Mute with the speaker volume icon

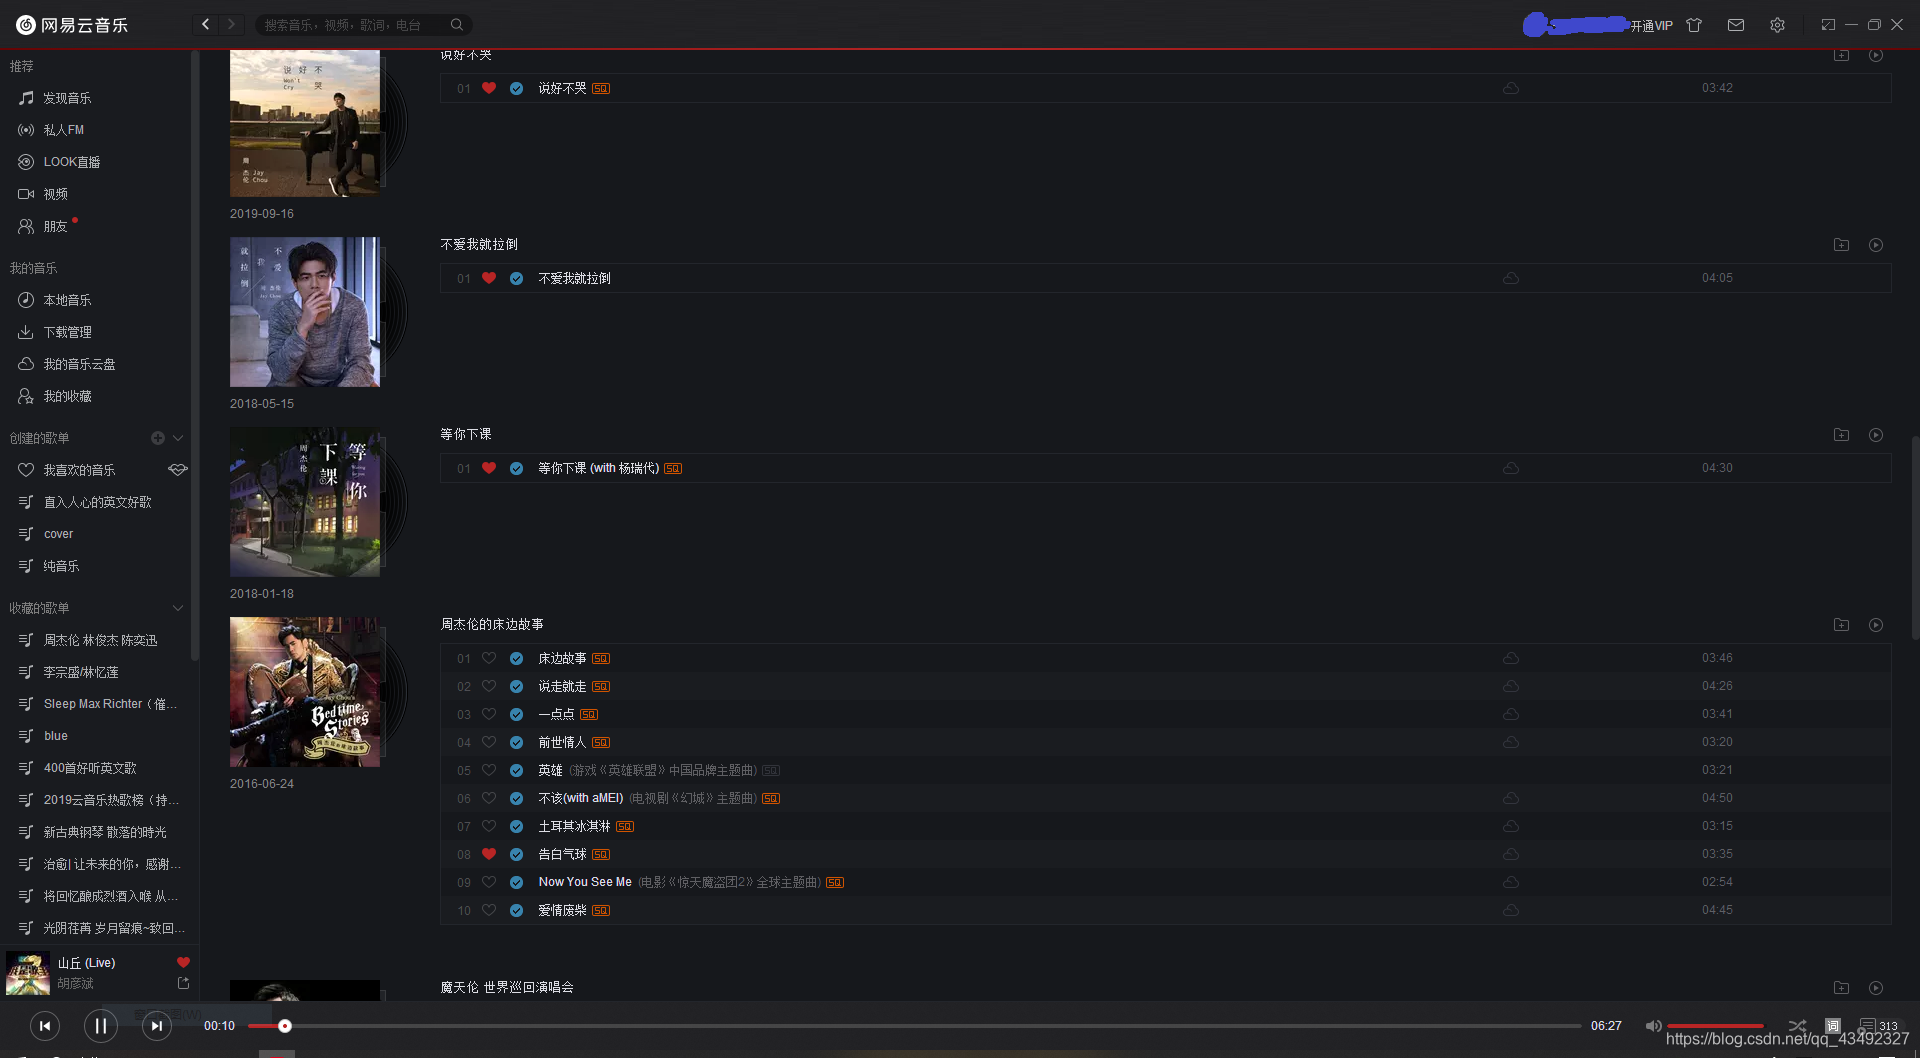point(1653,1026)
